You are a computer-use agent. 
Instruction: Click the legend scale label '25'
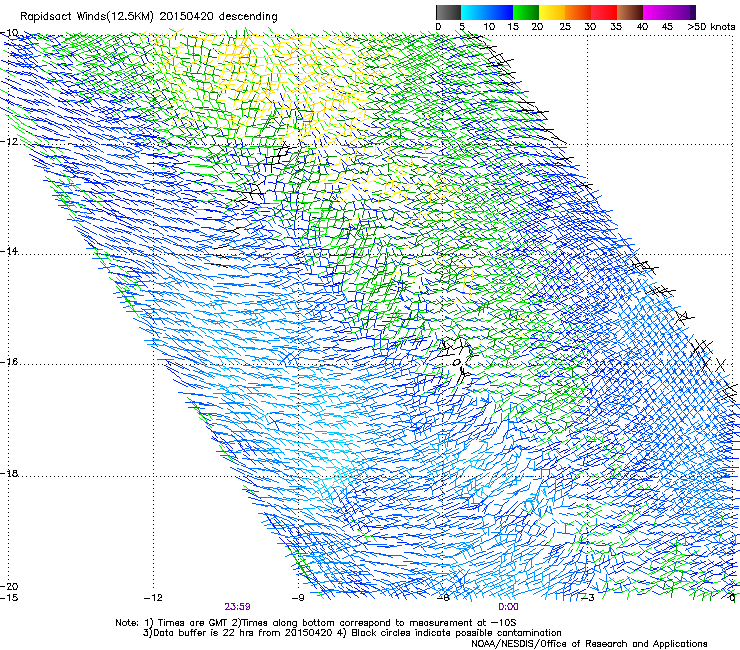coord(565,27)
